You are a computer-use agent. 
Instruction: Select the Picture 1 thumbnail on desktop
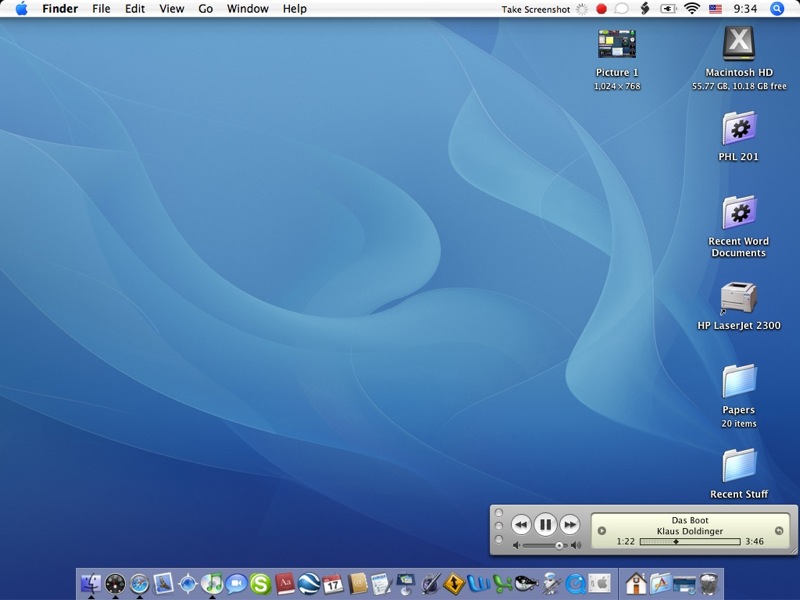click(616, 44)
